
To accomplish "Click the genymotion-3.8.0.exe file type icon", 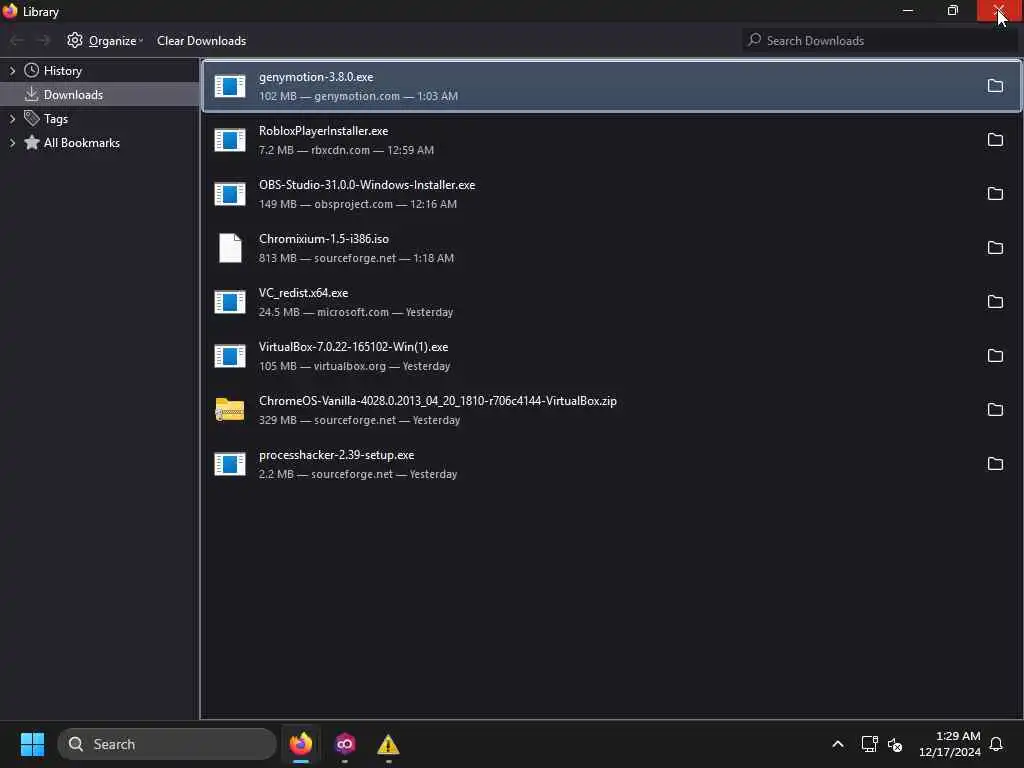I will (x=230, y=86).
